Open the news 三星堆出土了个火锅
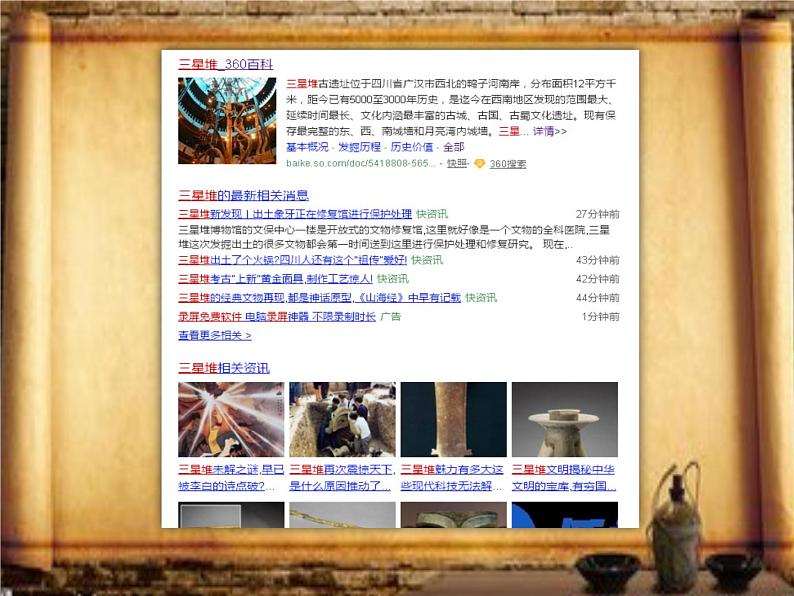794x596 pixels. tap(293, 260)
